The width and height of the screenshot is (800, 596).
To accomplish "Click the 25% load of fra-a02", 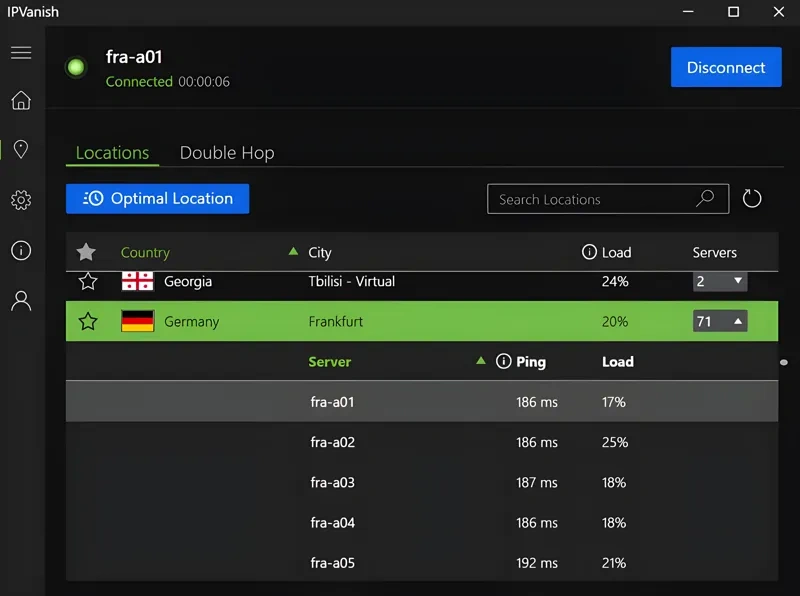I will tap(615, 442).
